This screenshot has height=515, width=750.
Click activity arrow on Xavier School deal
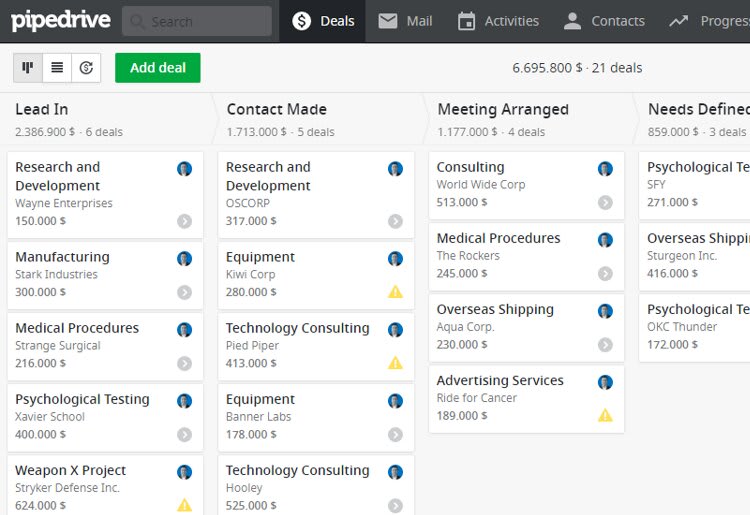point(185,435)
